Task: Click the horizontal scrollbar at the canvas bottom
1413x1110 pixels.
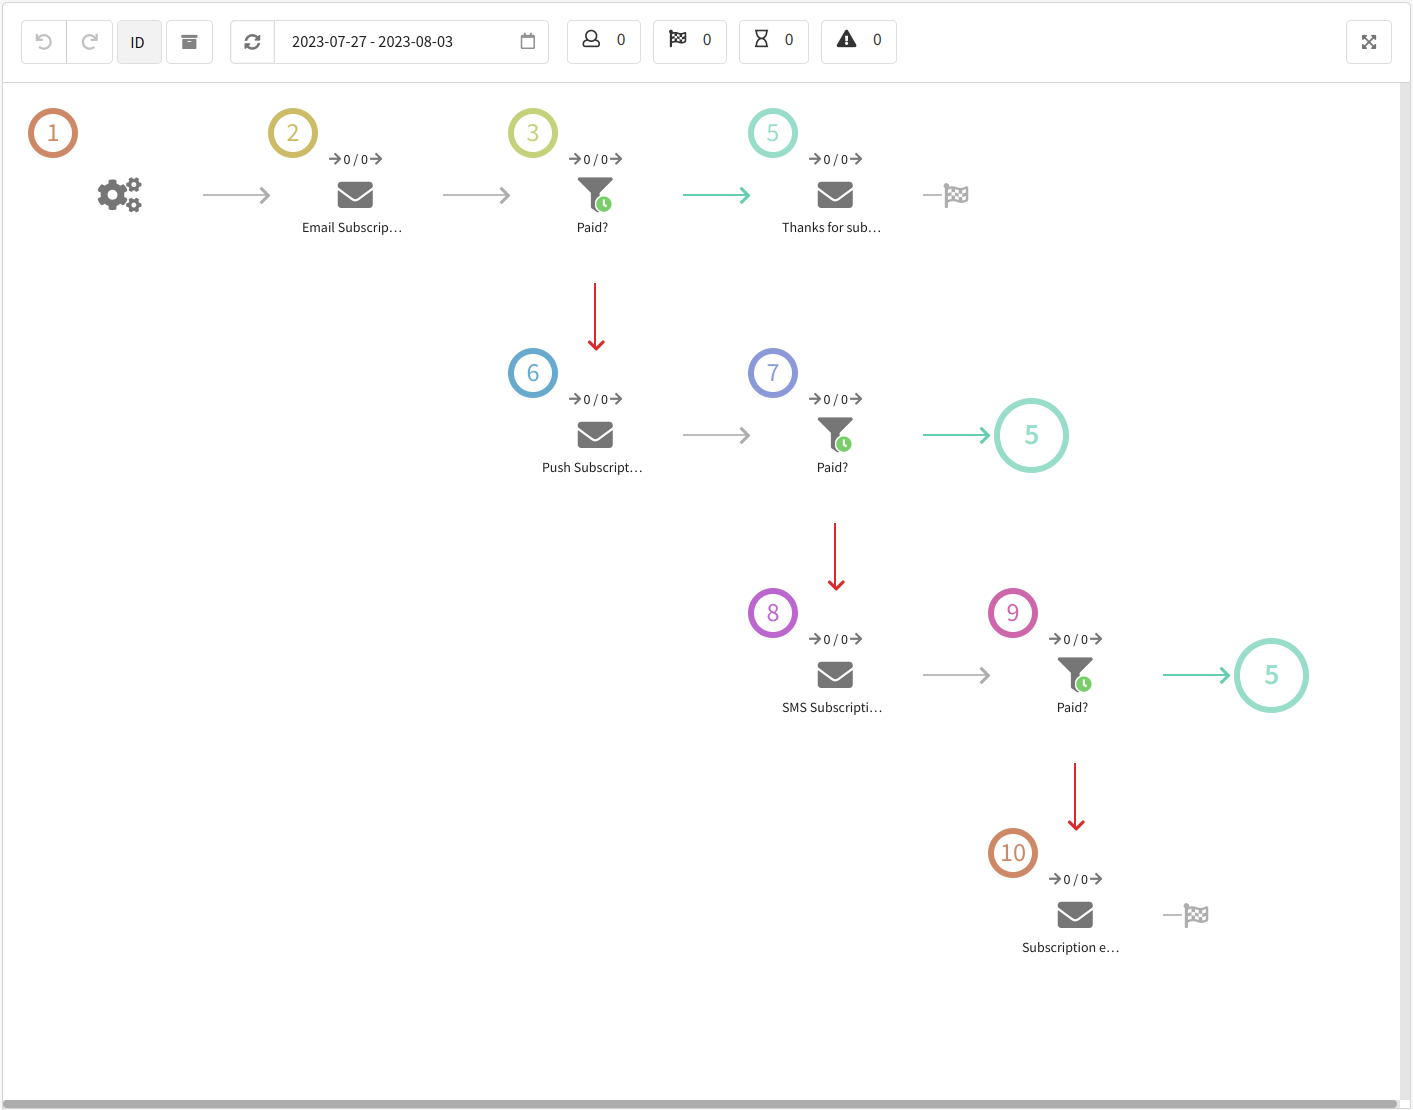Action: (x=700, y=1104)
